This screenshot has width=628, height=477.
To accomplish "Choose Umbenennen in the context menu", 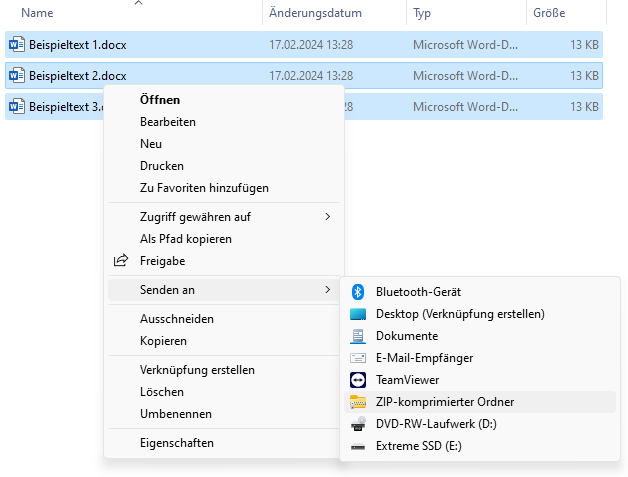I will click(x=176, y=414).
